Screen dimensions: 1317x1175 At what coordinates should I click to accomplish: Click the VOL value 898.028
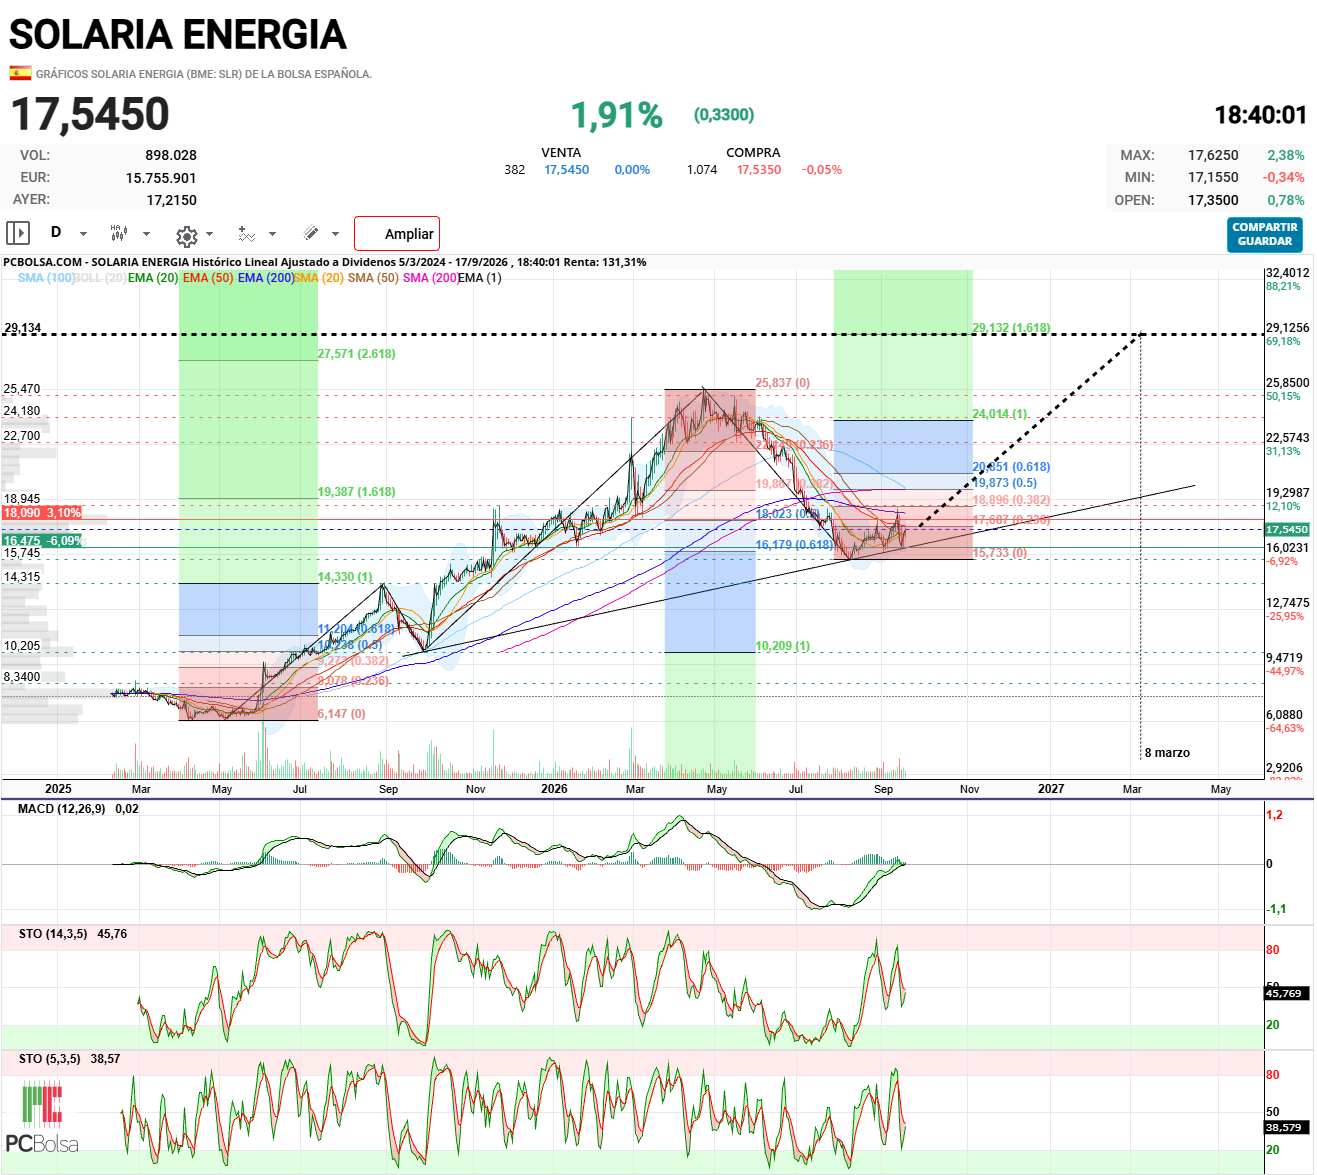click(x=171, y=155)
